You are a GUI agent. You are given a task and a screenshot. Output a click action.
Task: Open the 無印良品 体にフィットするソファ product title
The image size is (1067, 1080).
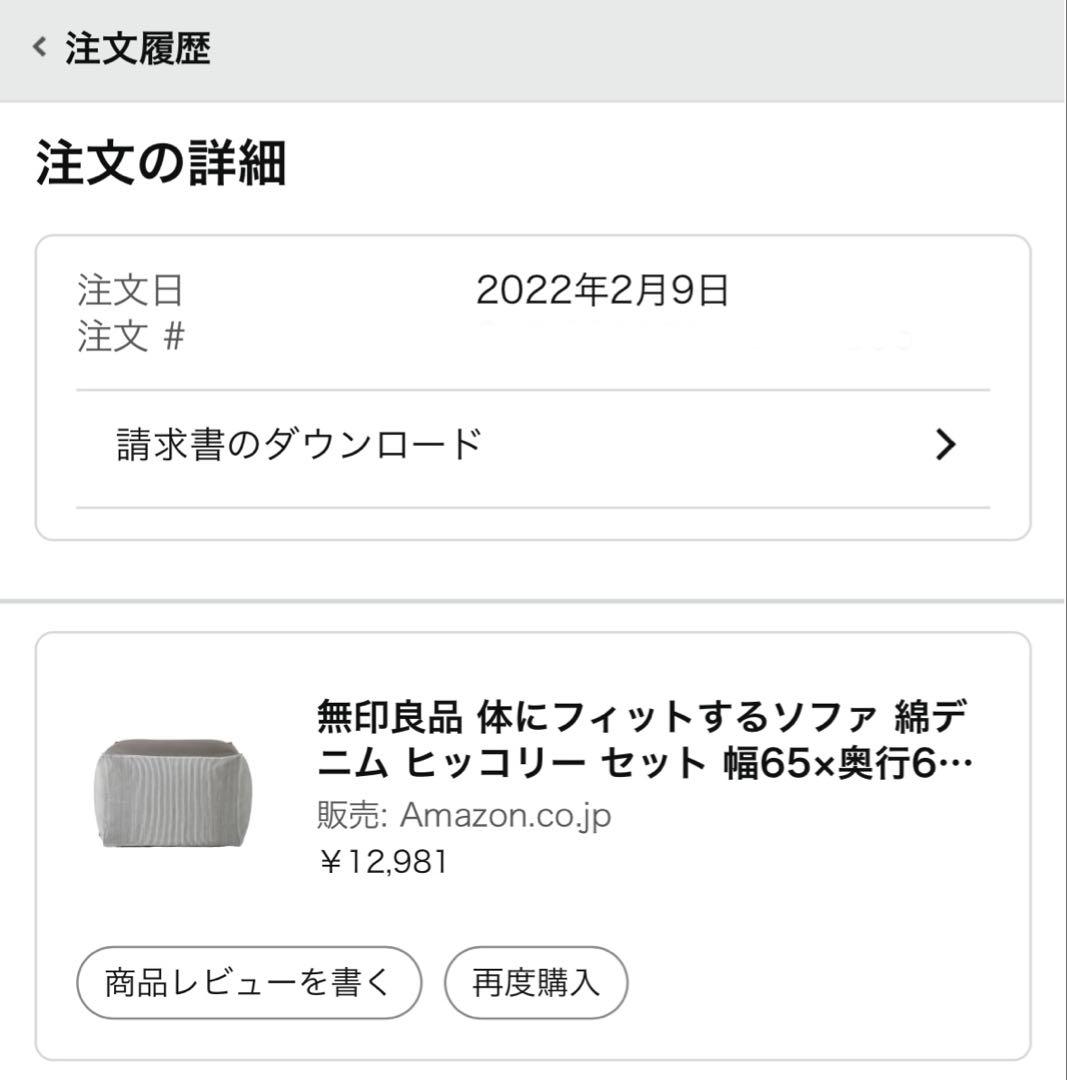tap(644, 740)
